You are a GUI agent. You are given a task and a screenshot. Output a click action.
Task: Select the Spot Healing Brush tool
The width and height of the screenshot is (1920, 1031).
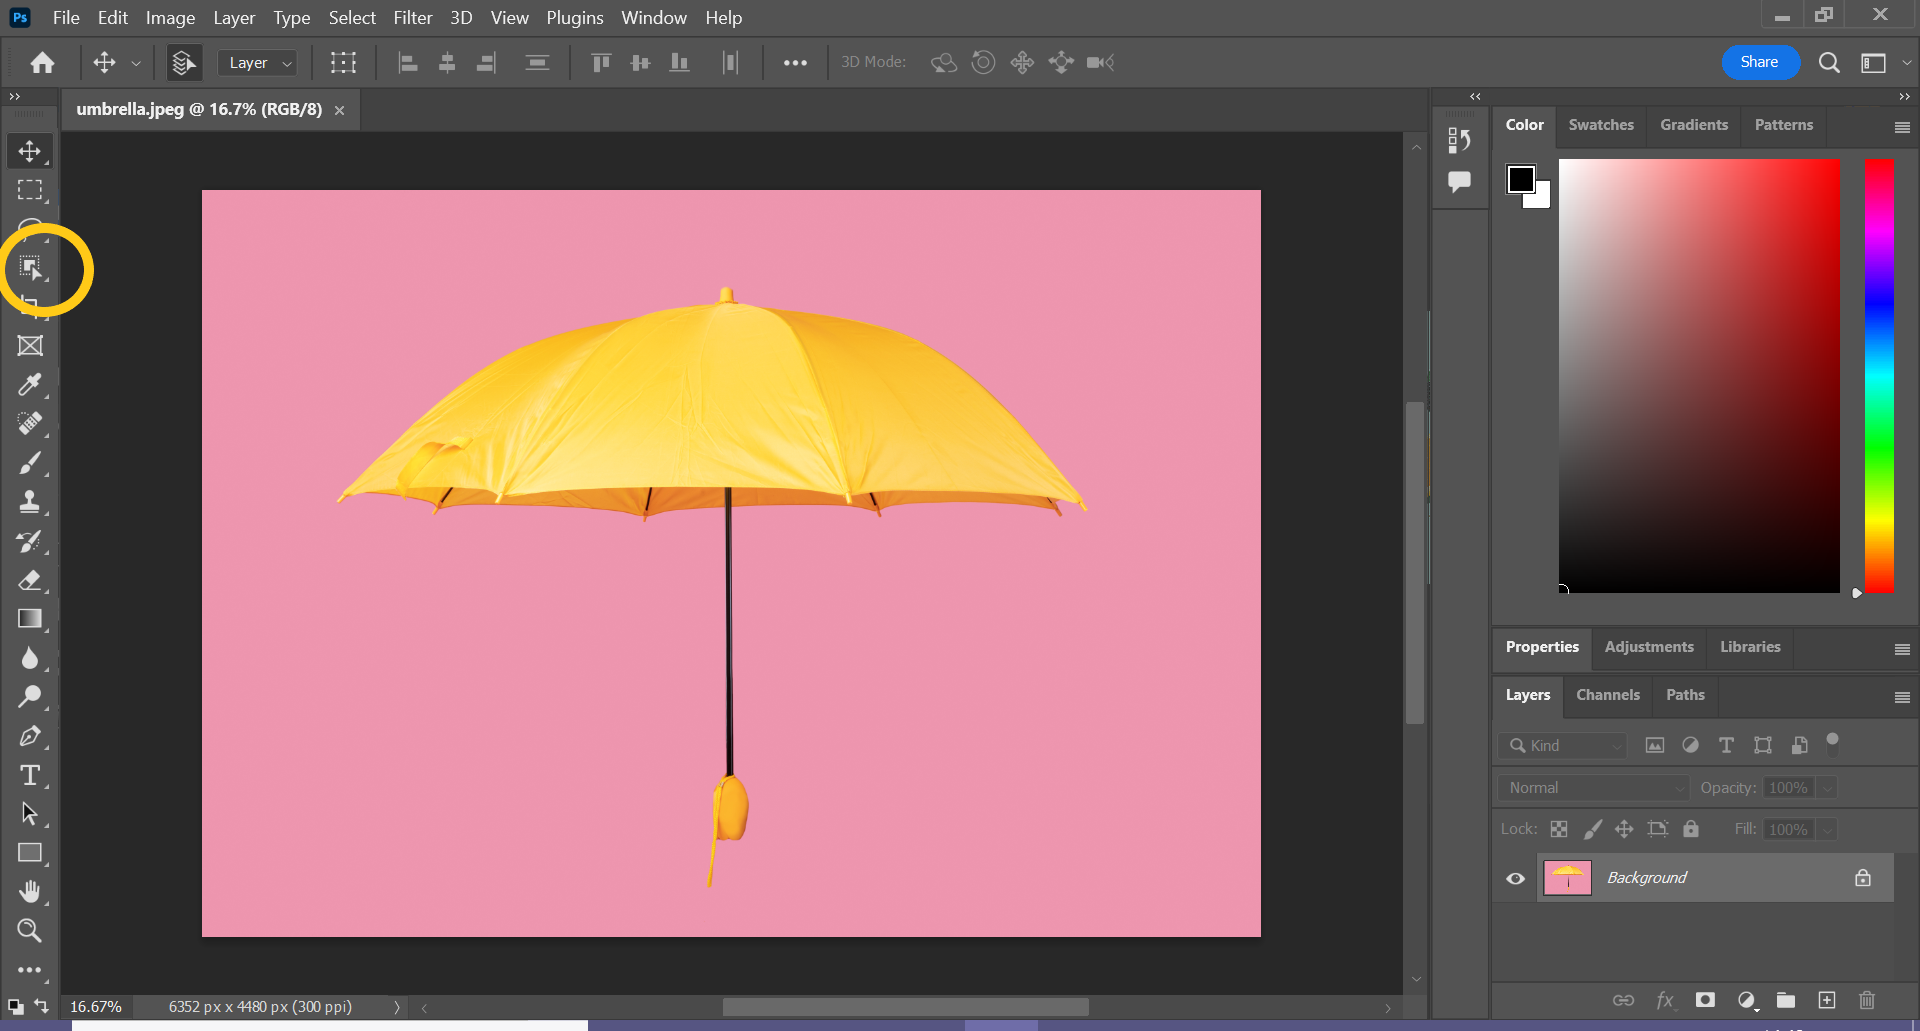(30, 424)
